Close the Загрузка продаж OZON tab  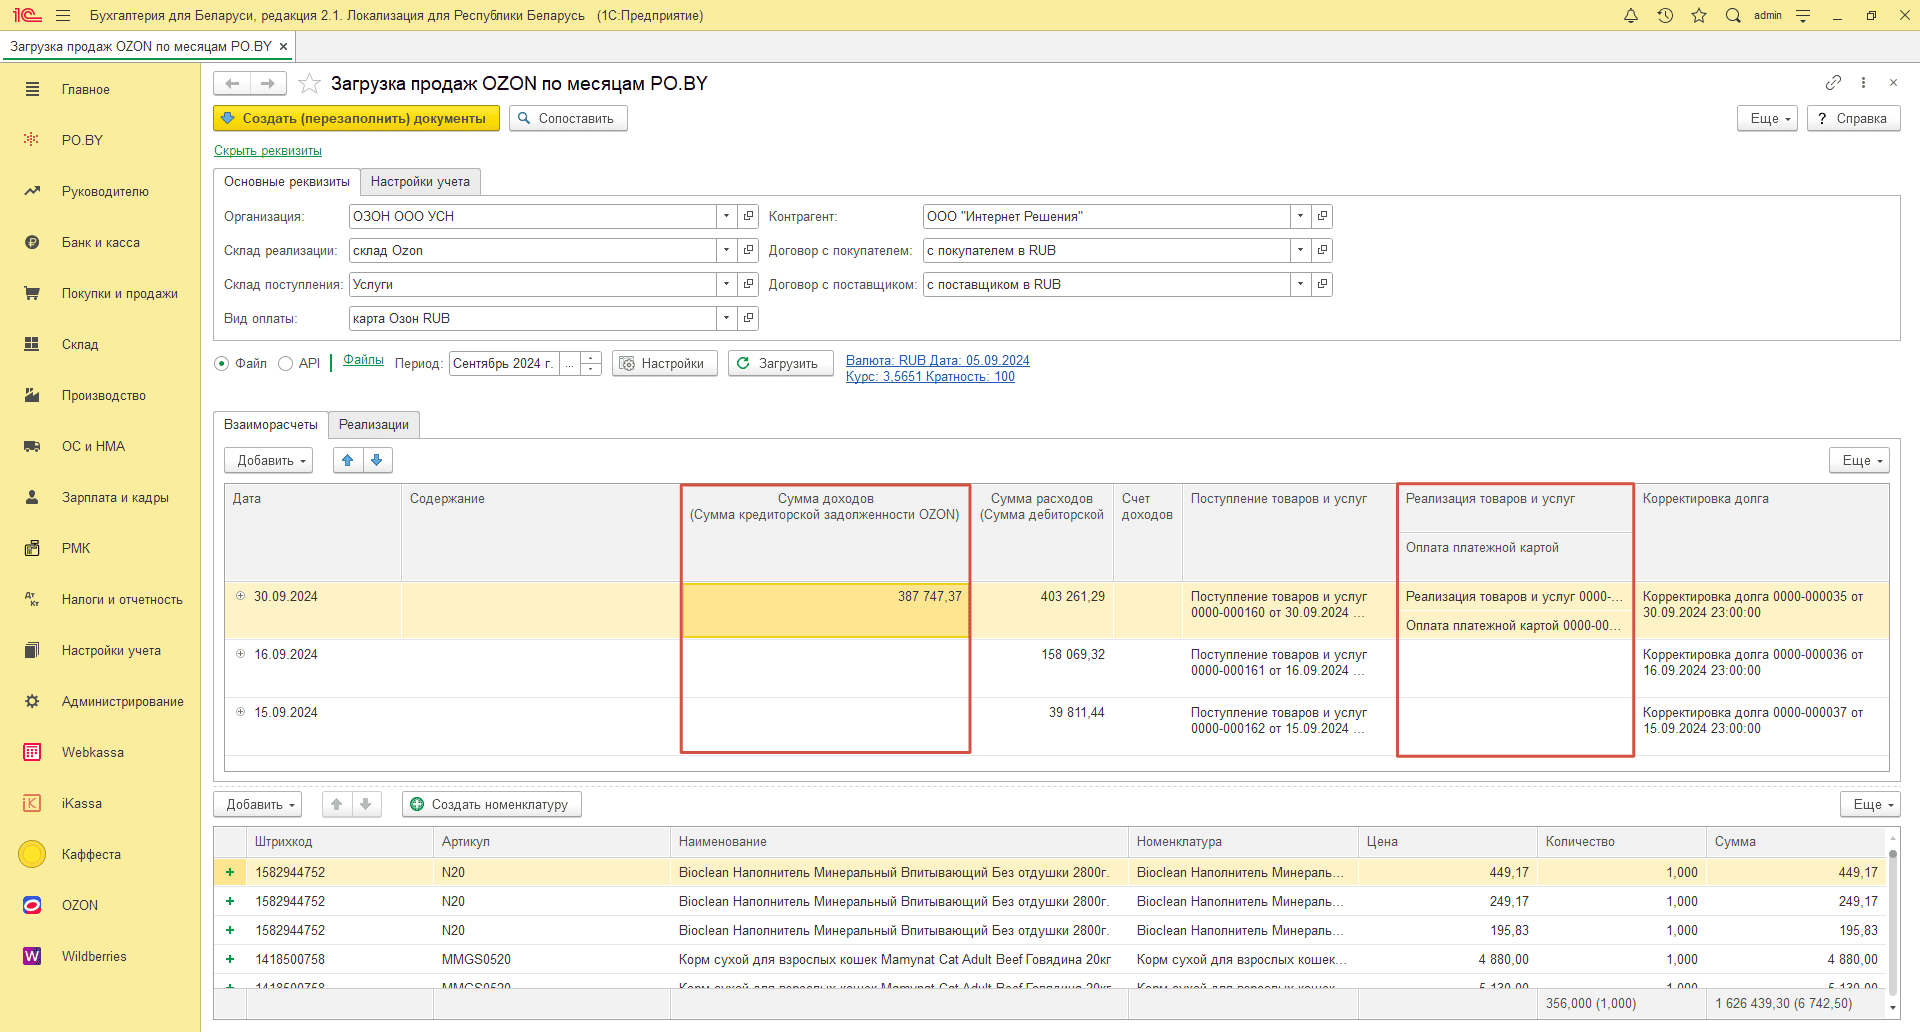[284, 46]
